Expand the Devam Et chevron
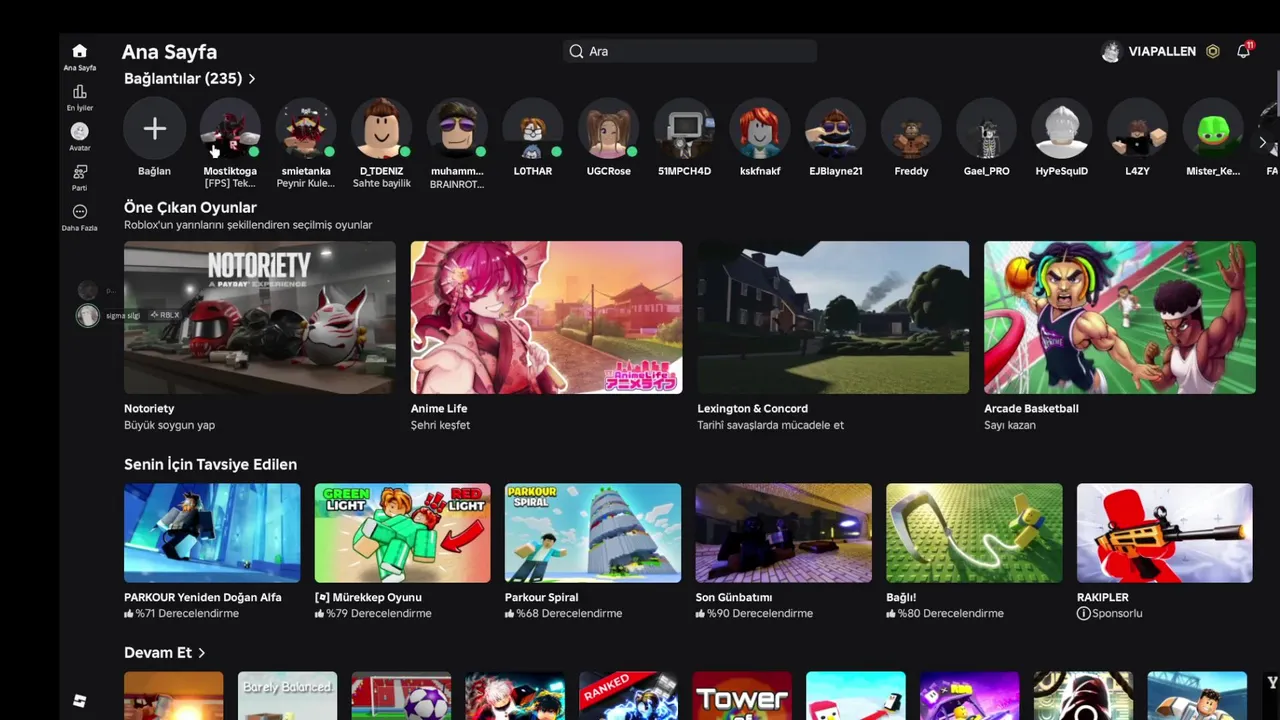This screenshot has height=720, width=1280. pos(202,652)
